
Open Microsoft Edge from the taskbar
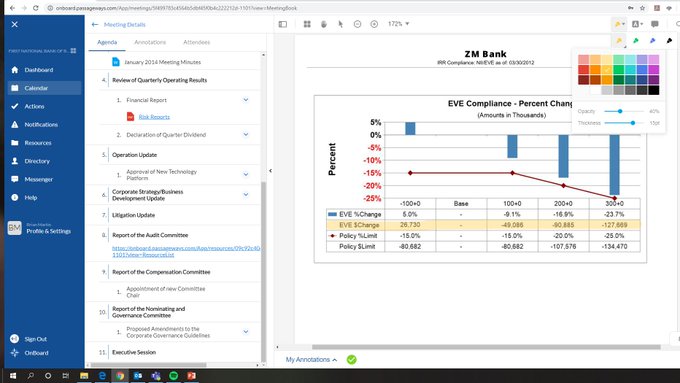tap(102, 376)
